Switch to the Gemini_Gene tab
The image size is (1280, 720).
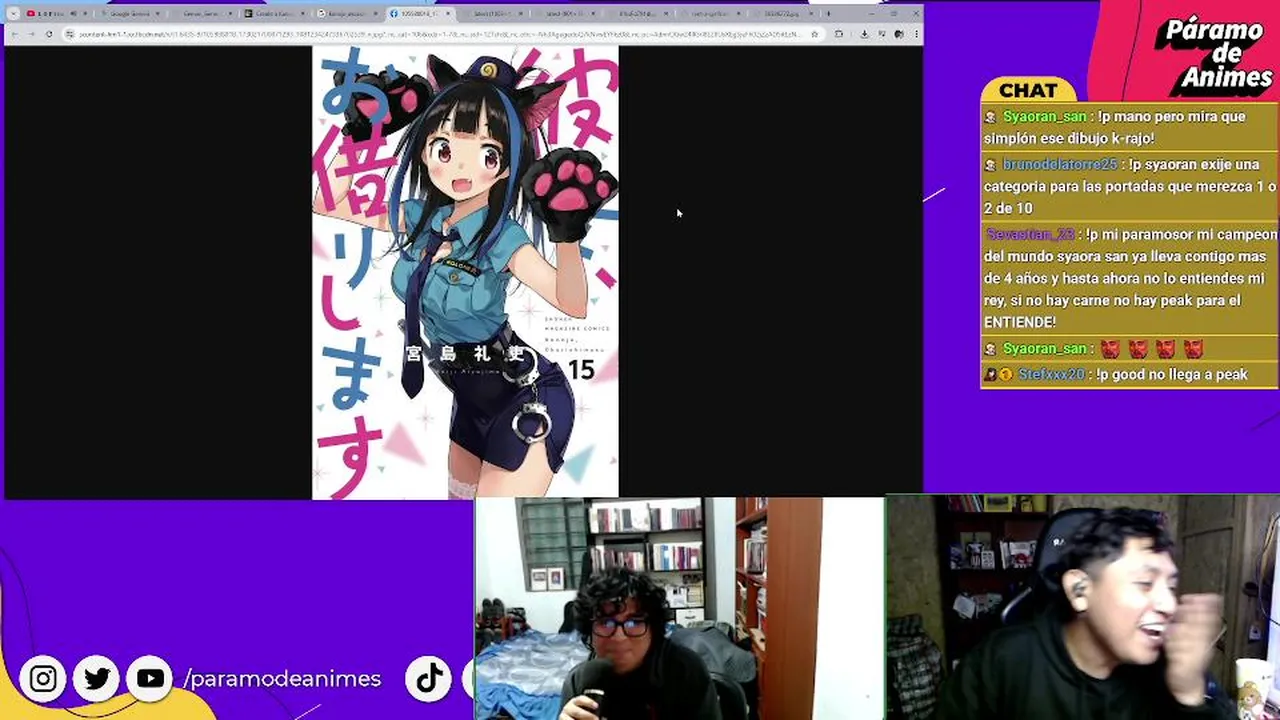202,14
